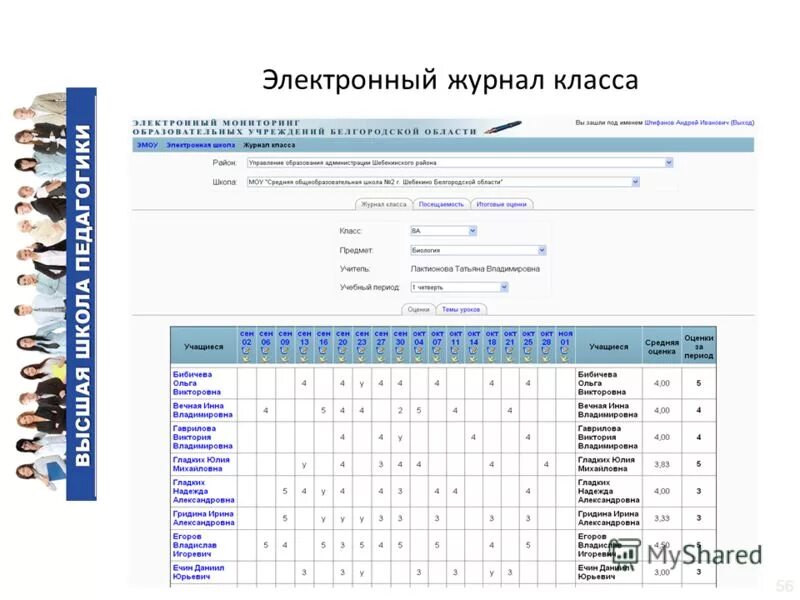The height and width of the screenshot is (600, 800).
Task: Click the lower yellow icon in окт 04 column
Action: (419, 359)
